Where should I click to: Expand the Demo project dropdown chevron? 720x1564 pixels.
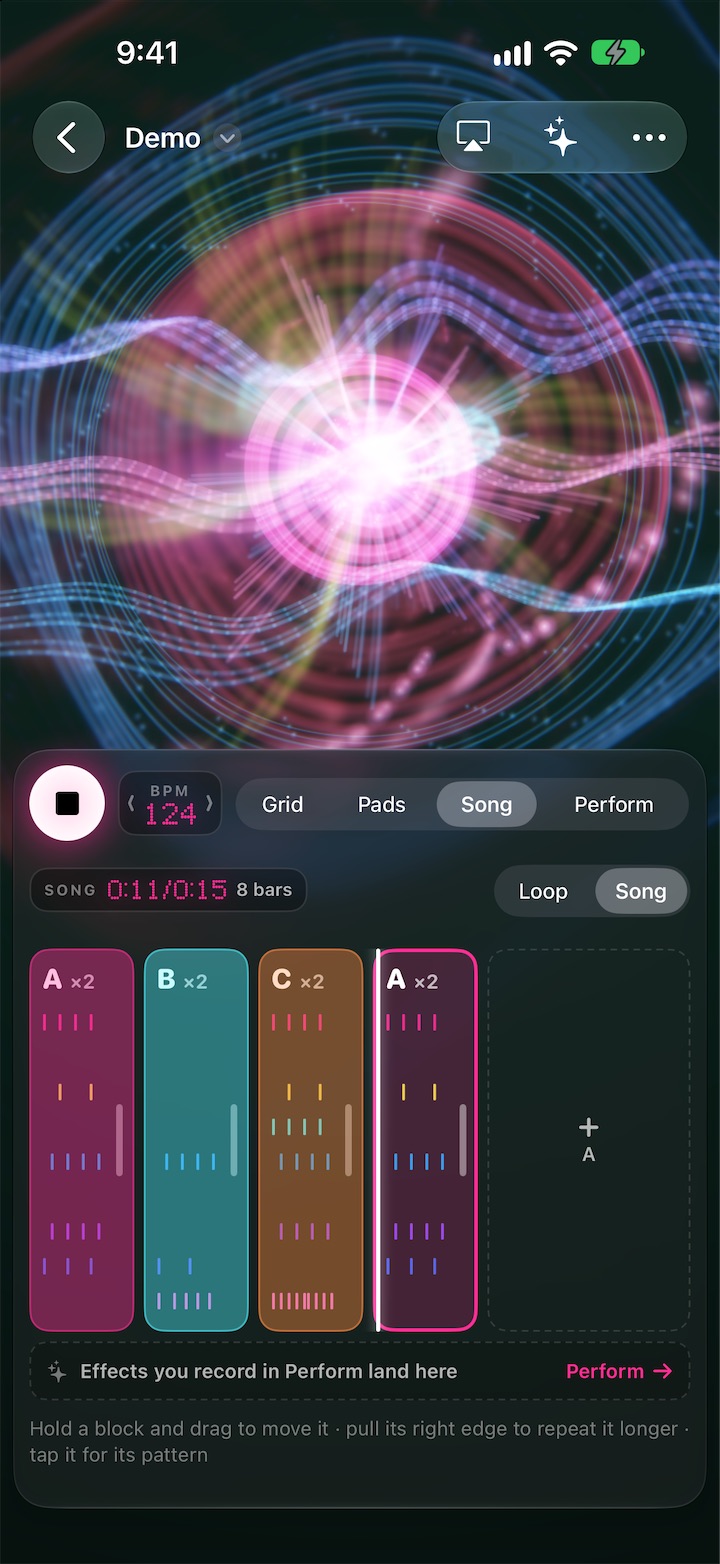228,138
